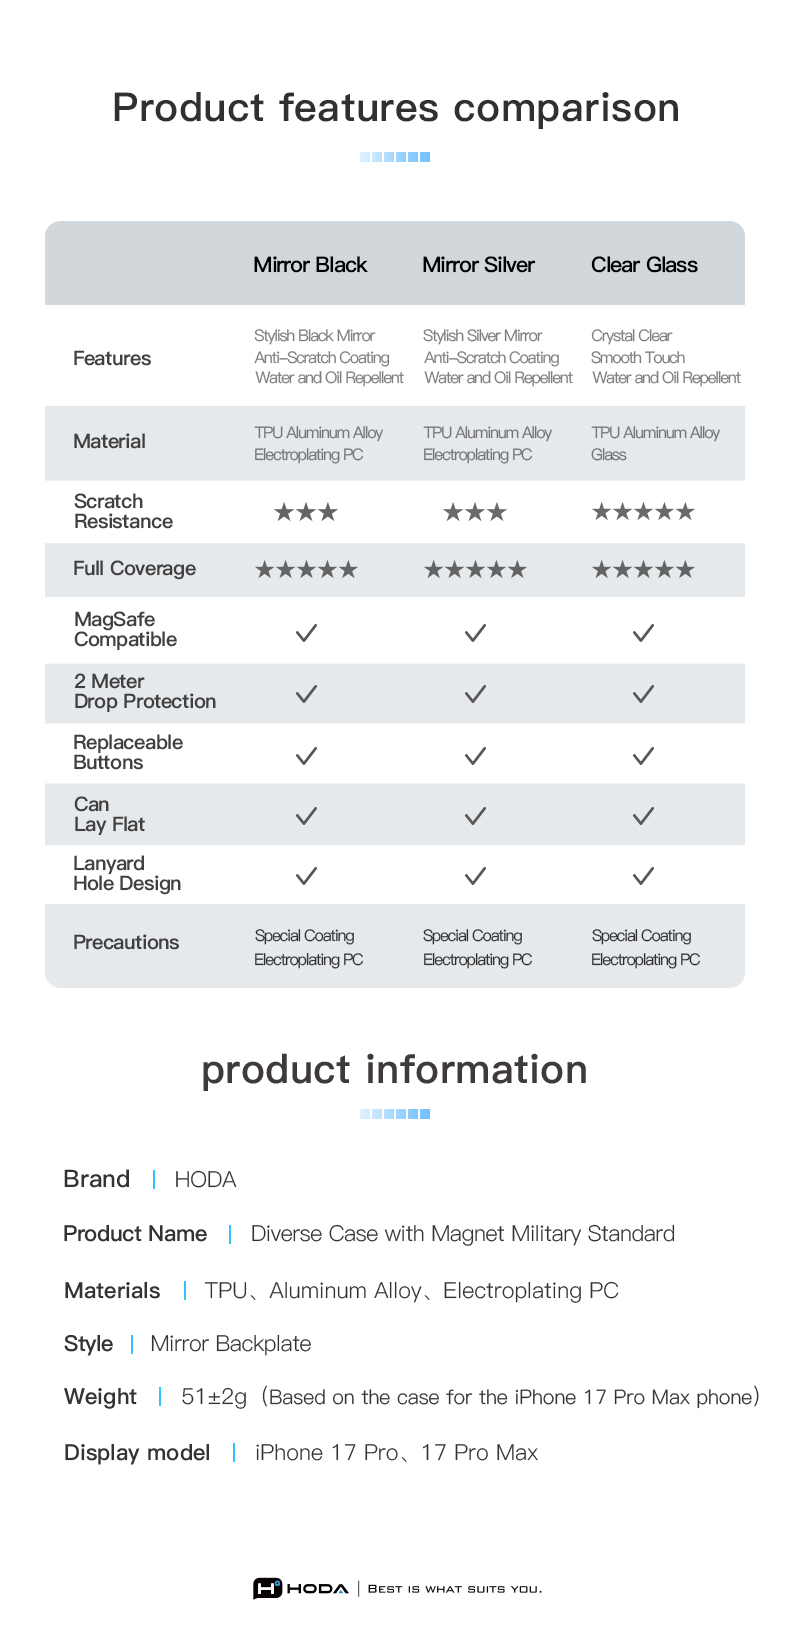Click the HODA logo icon at the bottom
Image resolution: width=790 pixels, height=1625 pixels.
click(x=267, y=1588)
